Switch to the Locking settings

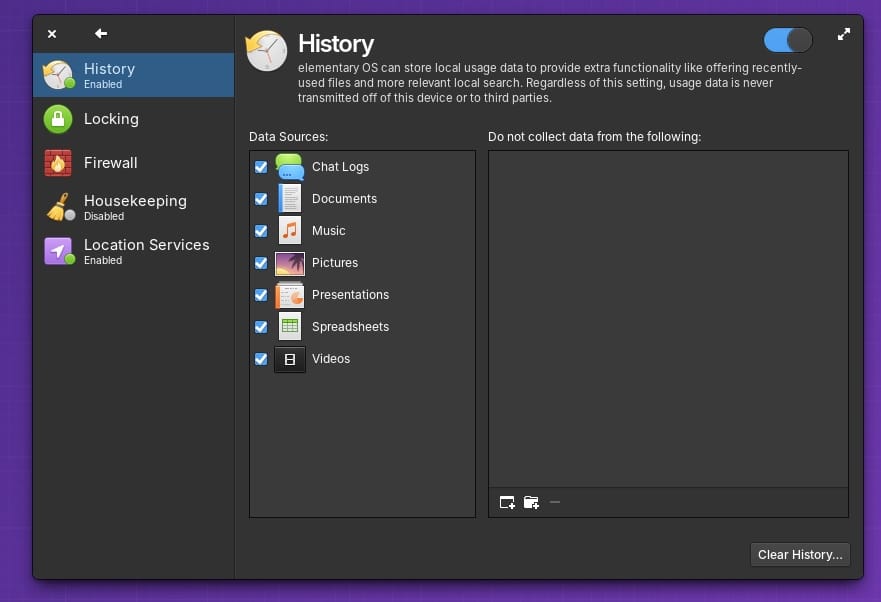[110, 119]
